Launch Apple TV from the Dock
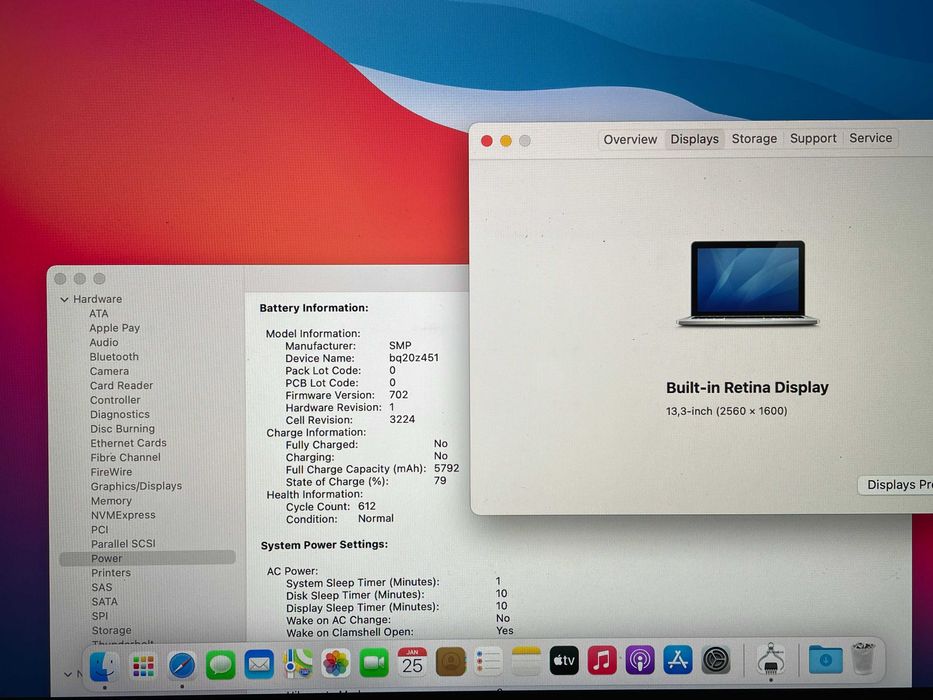933x700 pixels. pyautogui.click(x=564, y=660)
